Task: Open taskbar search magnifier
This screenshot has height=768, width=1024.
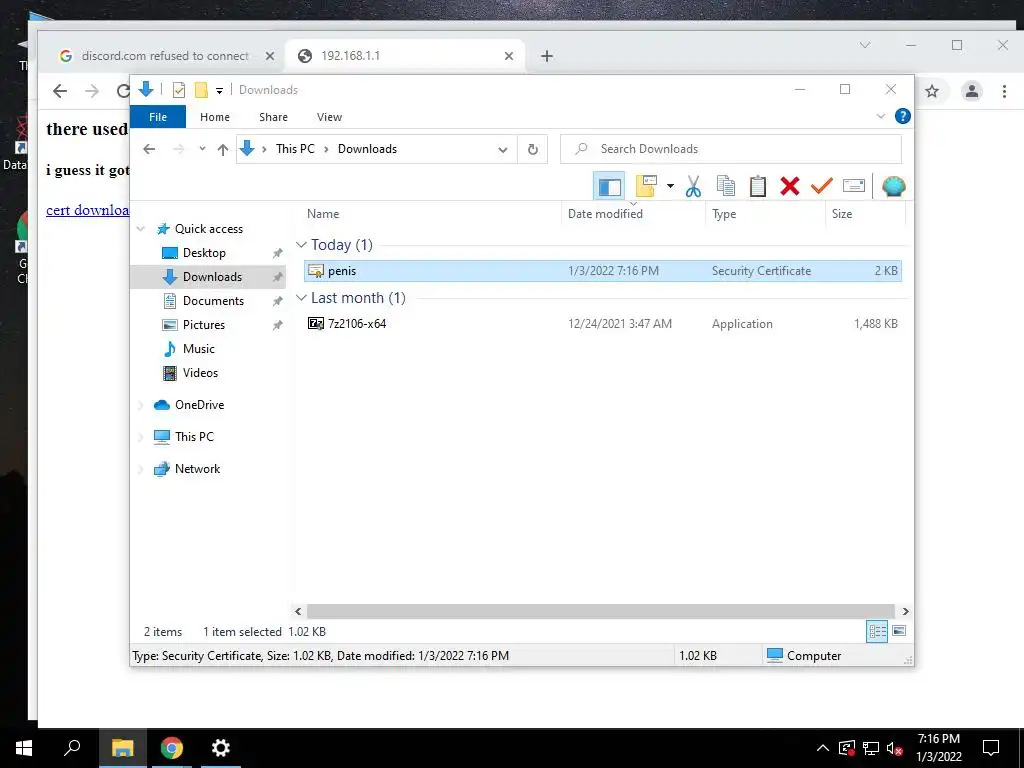Action: coord(72,748)
